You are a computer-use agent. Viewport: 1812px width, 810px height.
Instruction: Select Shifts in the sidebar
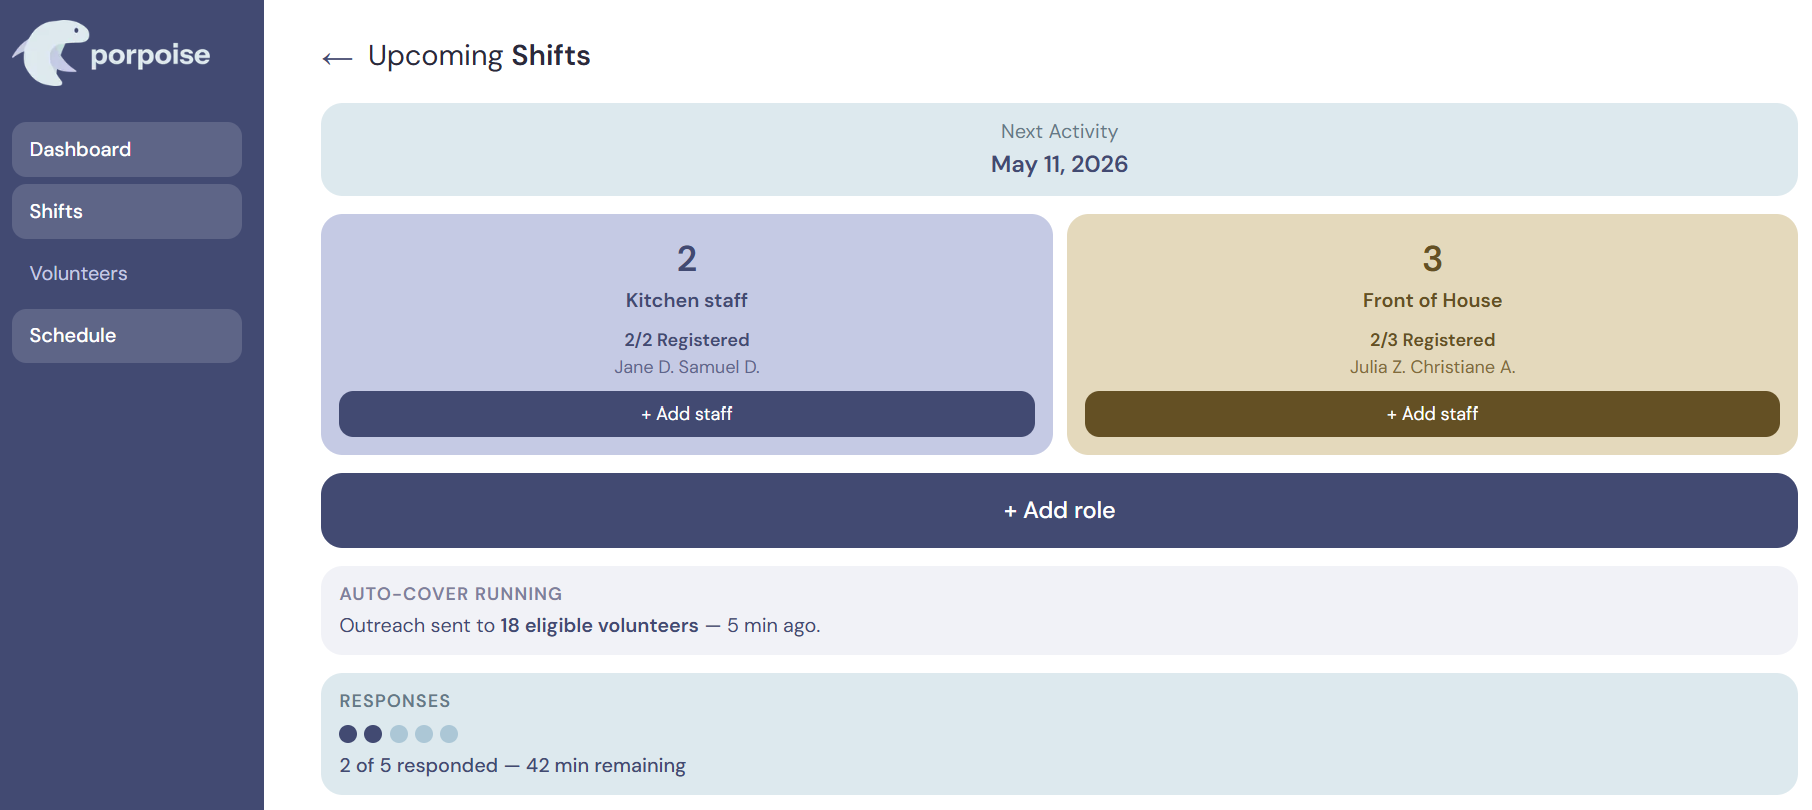tap(127, 212)
